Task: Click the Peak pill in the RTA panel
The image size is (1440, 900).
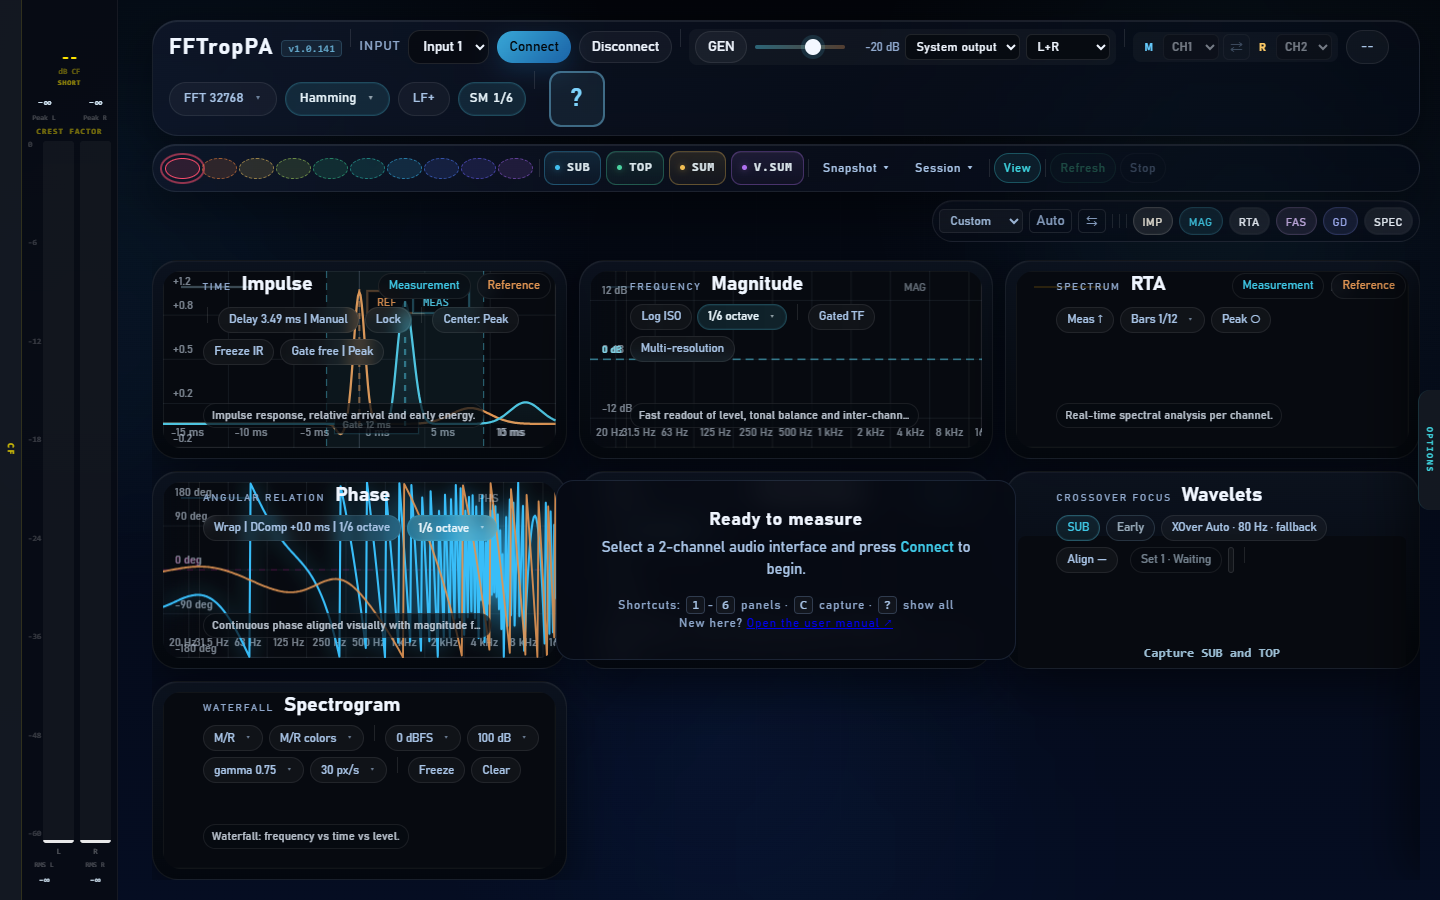Action: coord(1241,319)
